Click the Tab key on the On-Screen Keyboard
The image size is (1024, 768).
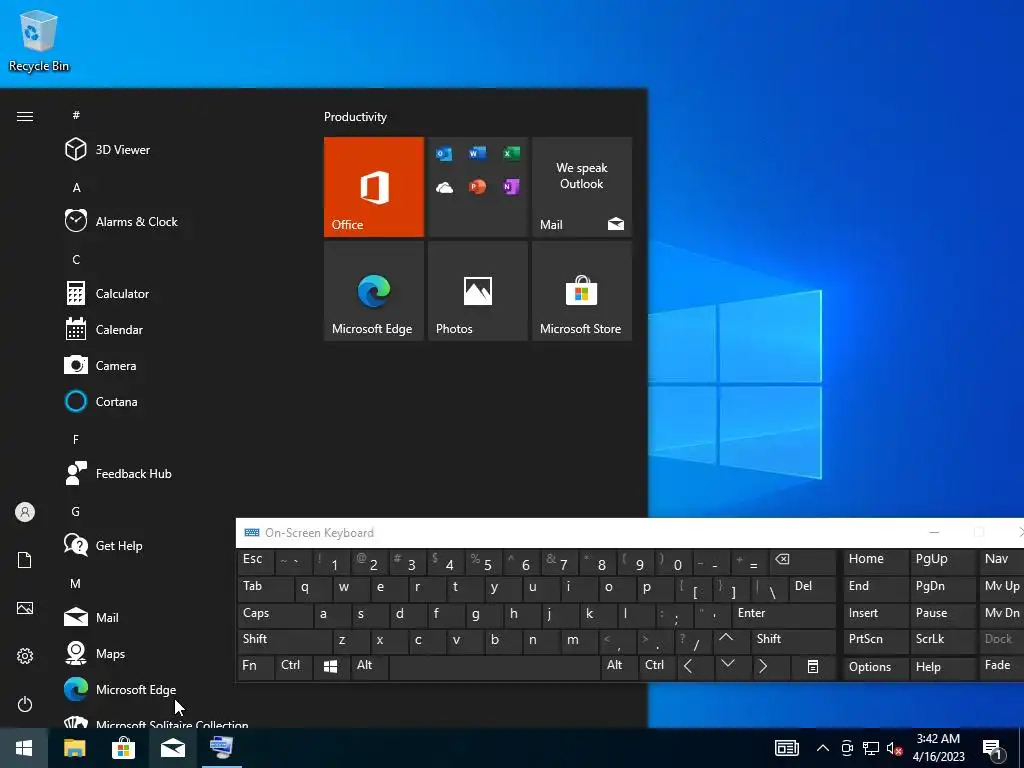coord(265,587)
